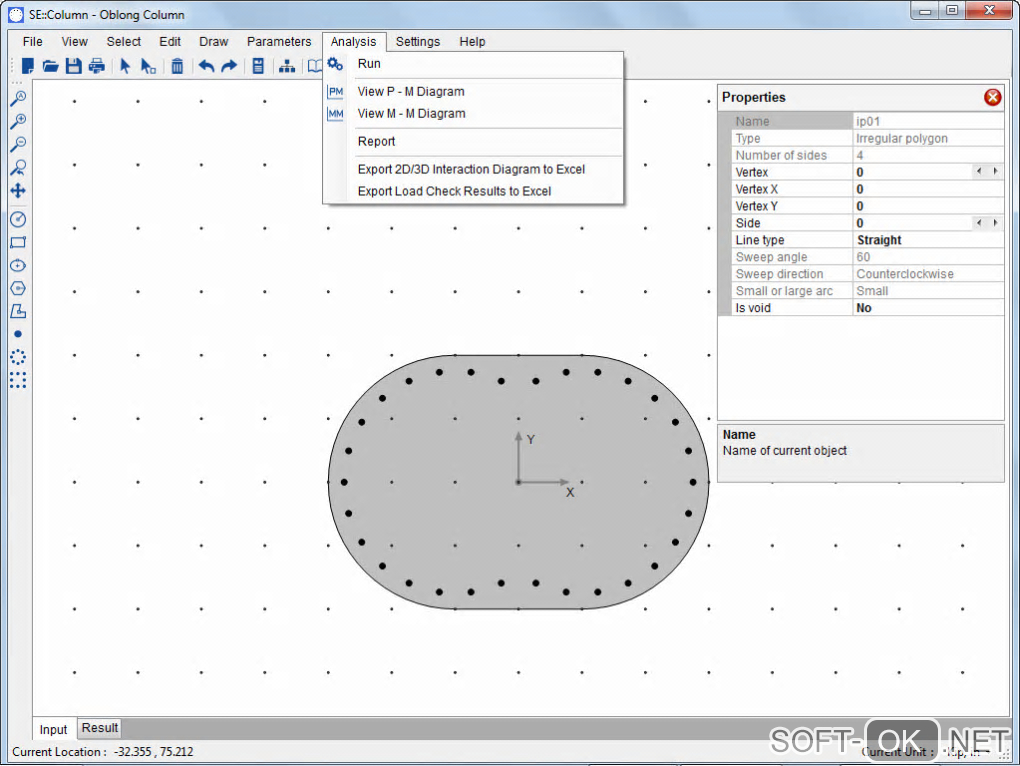Select the Zoom In magnifier tool

click(17, 121)
